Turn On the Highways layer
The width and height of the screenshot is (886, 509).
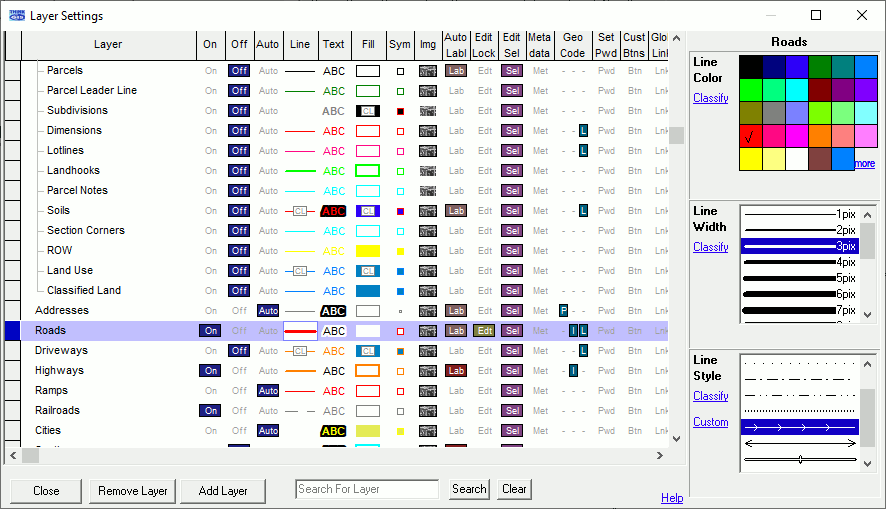[x=210, y=371]
